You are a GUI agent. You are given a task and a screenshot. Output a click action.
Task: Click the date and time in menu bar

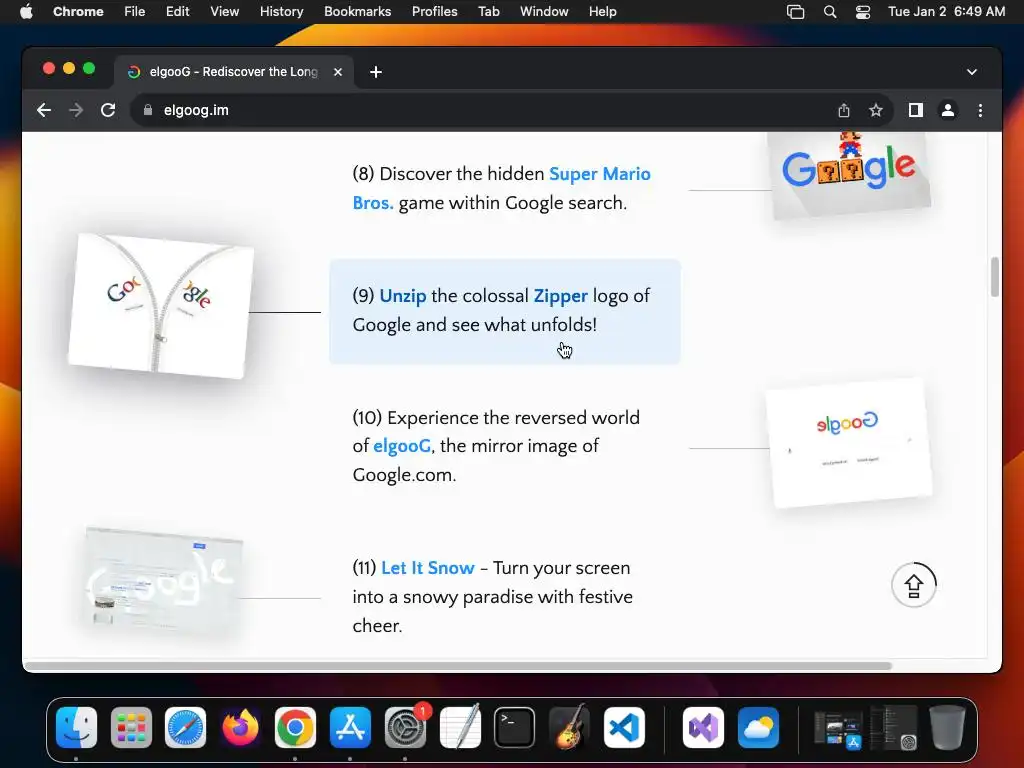[x=946, y=12]
